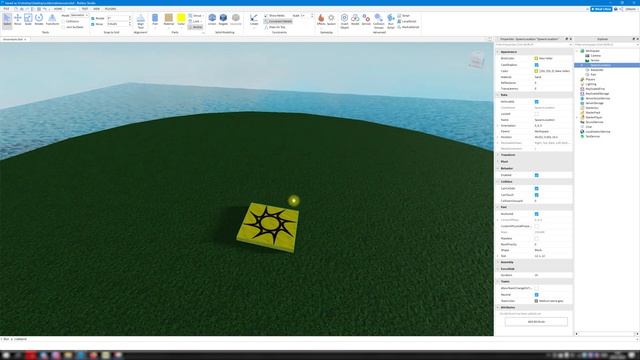Insert a Service

[x=366, y=20]
